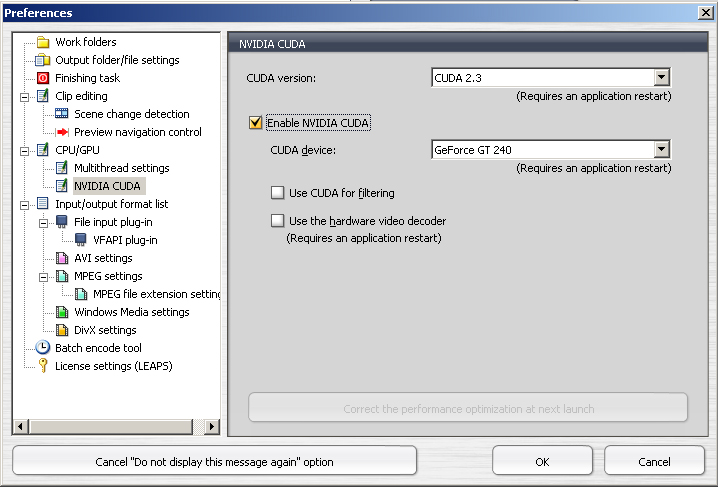Click the MPEG settings file icon
The width and height of the screenshot is (718, 487).
[62, 276]
